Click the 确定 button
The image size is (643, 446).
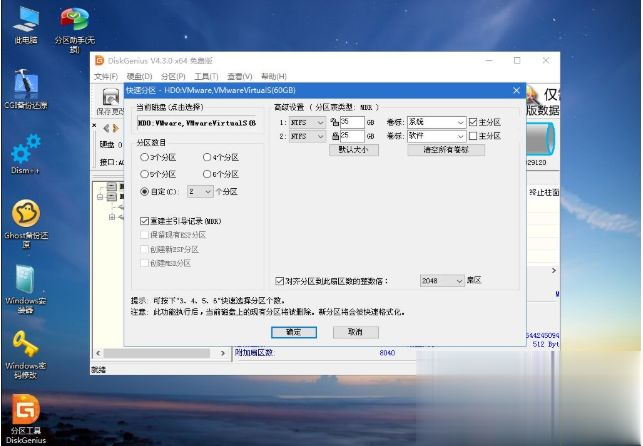coord(294,332)
